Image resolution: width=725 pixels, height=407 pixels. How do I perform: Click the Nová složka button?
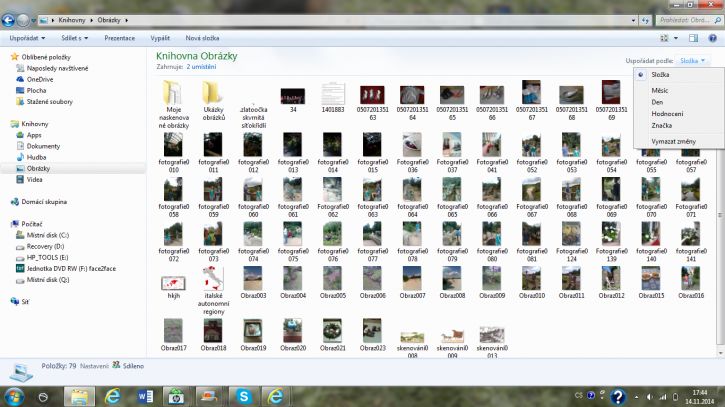(202, 38)
